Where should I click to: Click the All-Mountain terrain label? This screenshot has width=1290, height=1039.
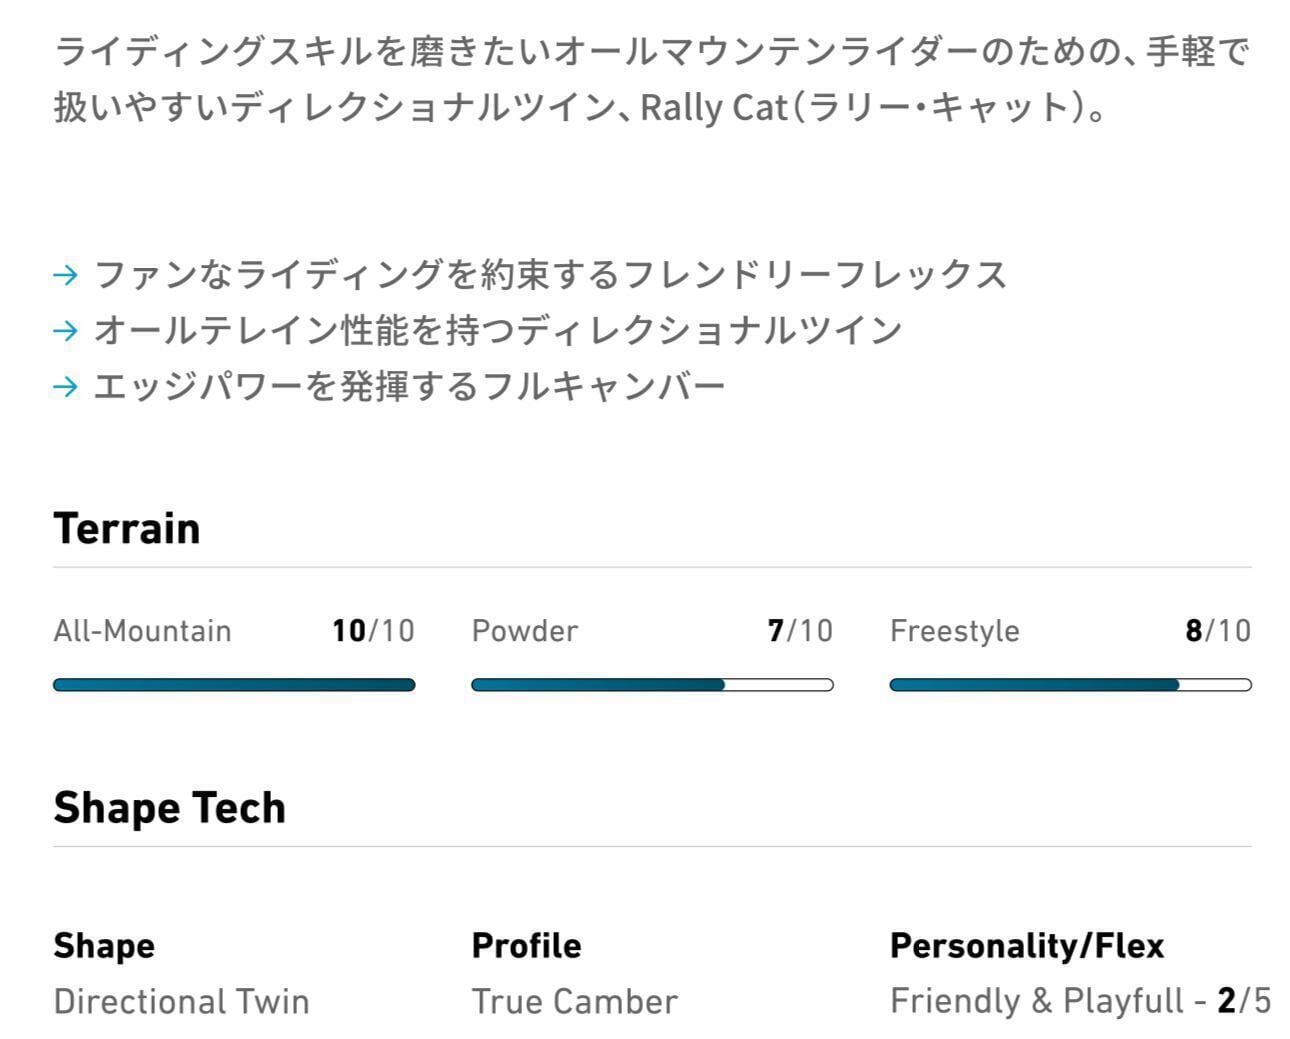tap(142, 631)
